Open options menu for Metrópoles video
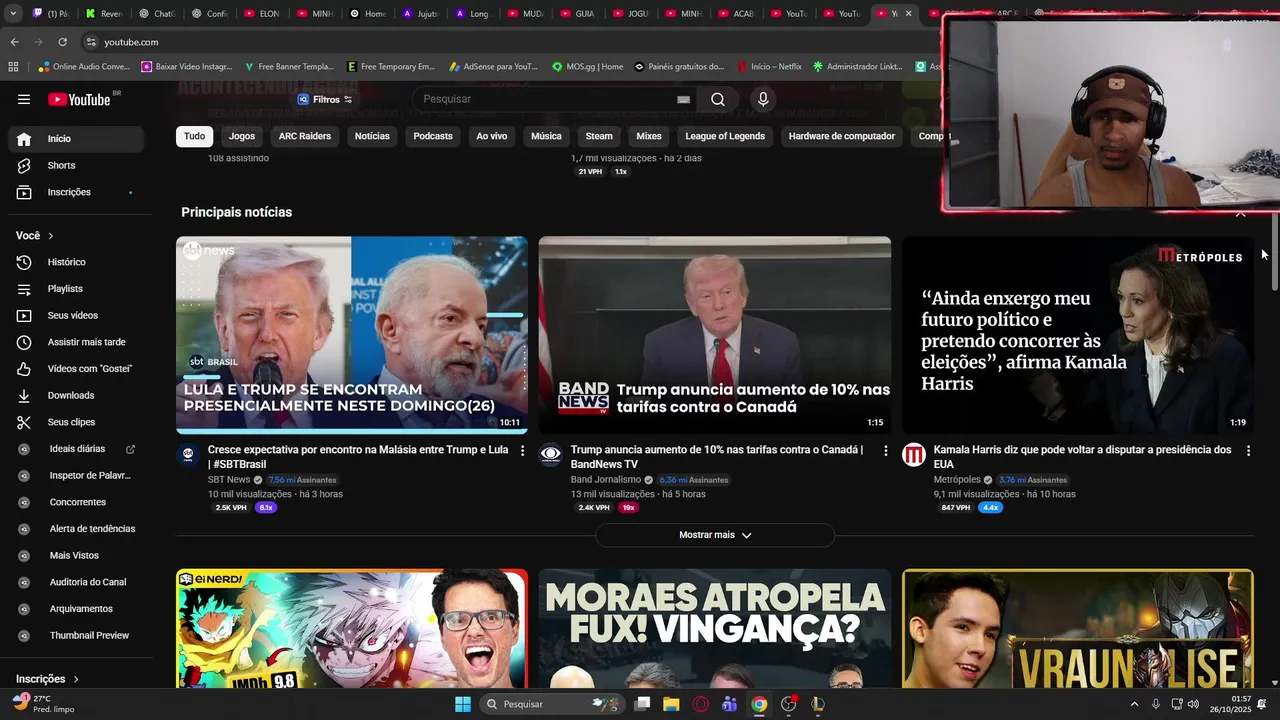Image resolution: width=1280 pixels, height=720 pixels. pyautogui.click(x=1248, y=451)
